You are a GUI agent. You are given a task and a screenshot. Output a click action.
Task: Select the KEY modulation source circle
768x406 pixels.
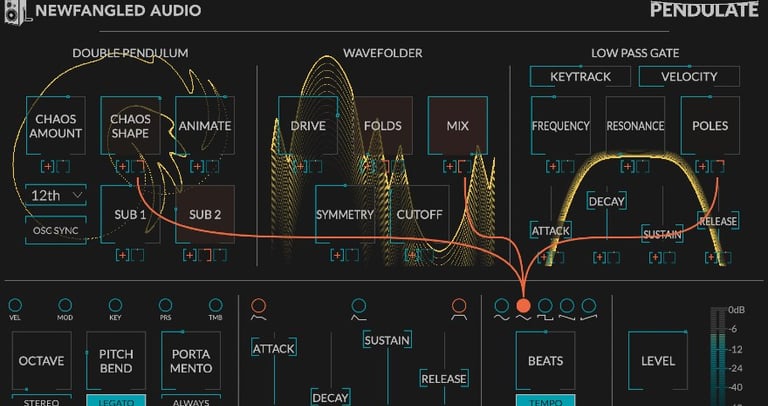click(x=115, y=306)
